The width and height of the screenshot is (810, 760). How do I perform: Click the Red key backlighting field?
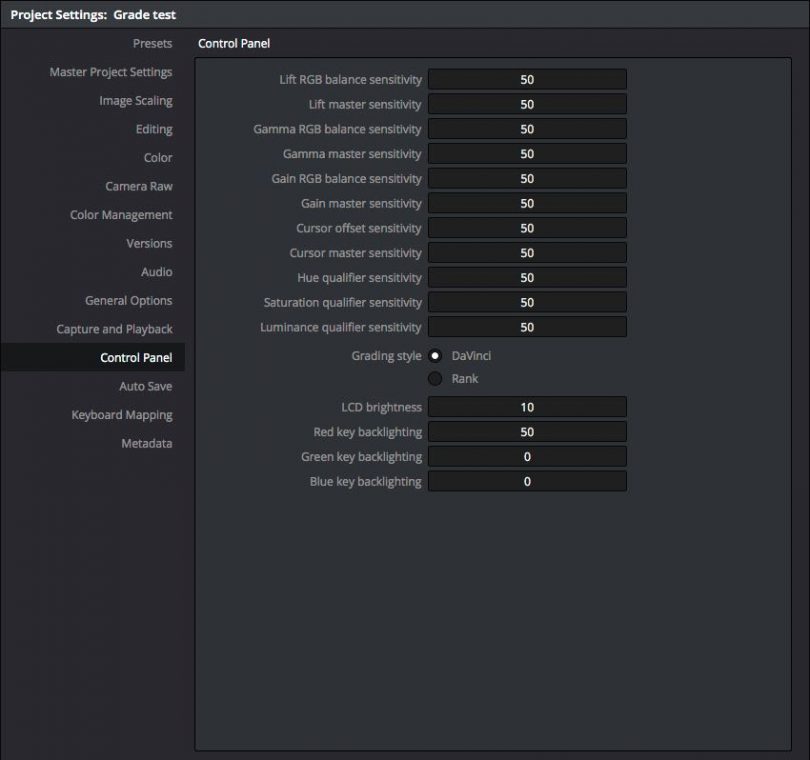click(x=527, y=432)
